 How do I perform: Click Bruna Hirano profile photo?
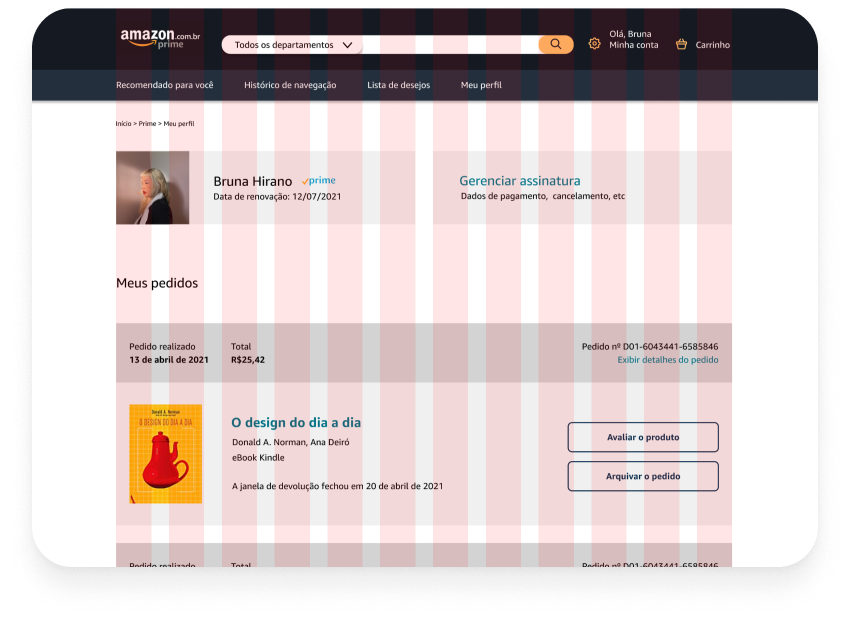pyautogui.click(x=152, y=188)
